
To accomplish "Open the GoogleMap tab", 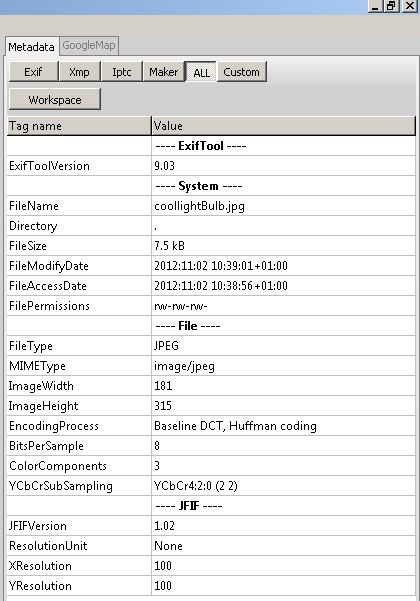I will (89, 46).
